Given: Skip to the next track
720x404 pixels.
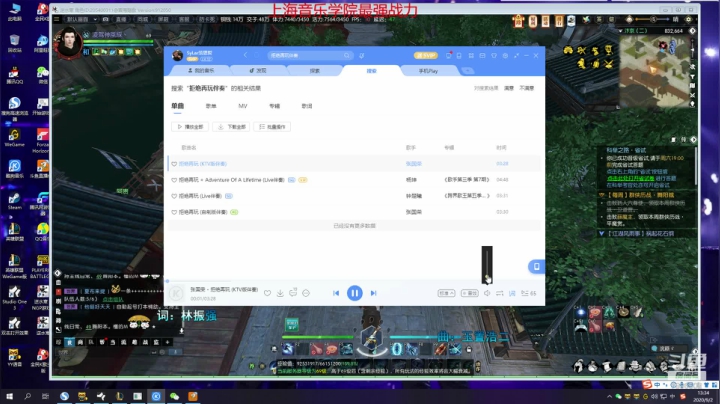Looking at the screenshot, I should (x=373, y=293).
